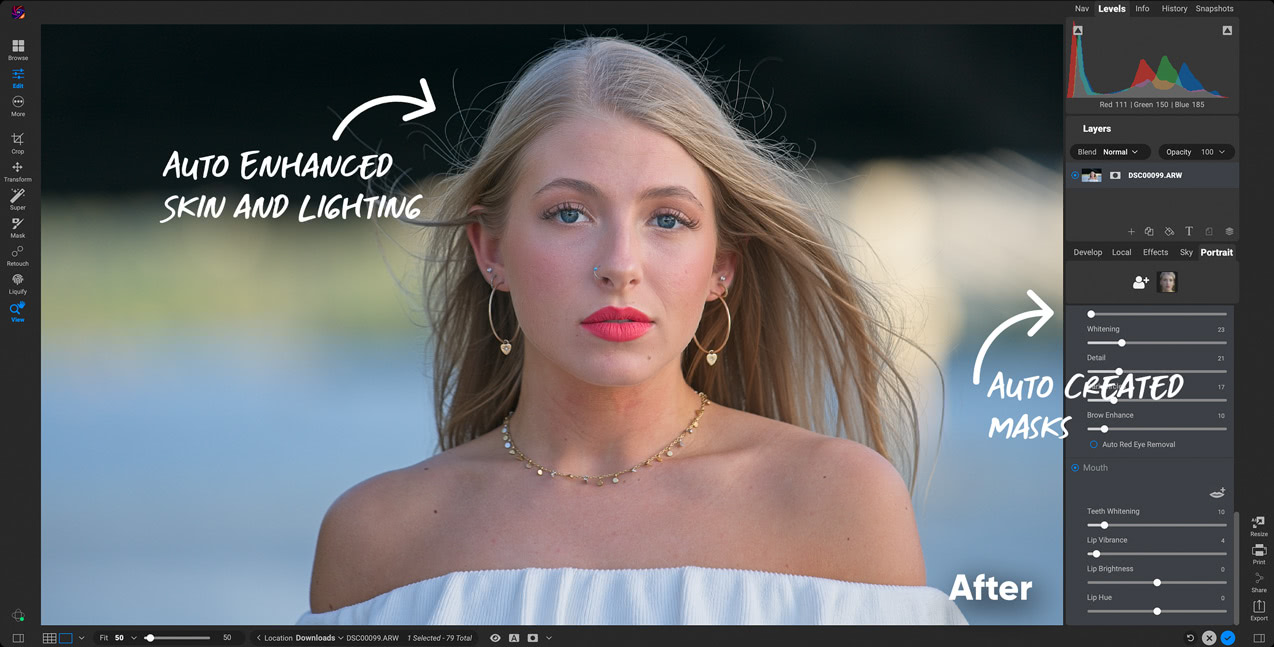
Task: Switch to the Snapshots tab
Action: click(1214, 9)
